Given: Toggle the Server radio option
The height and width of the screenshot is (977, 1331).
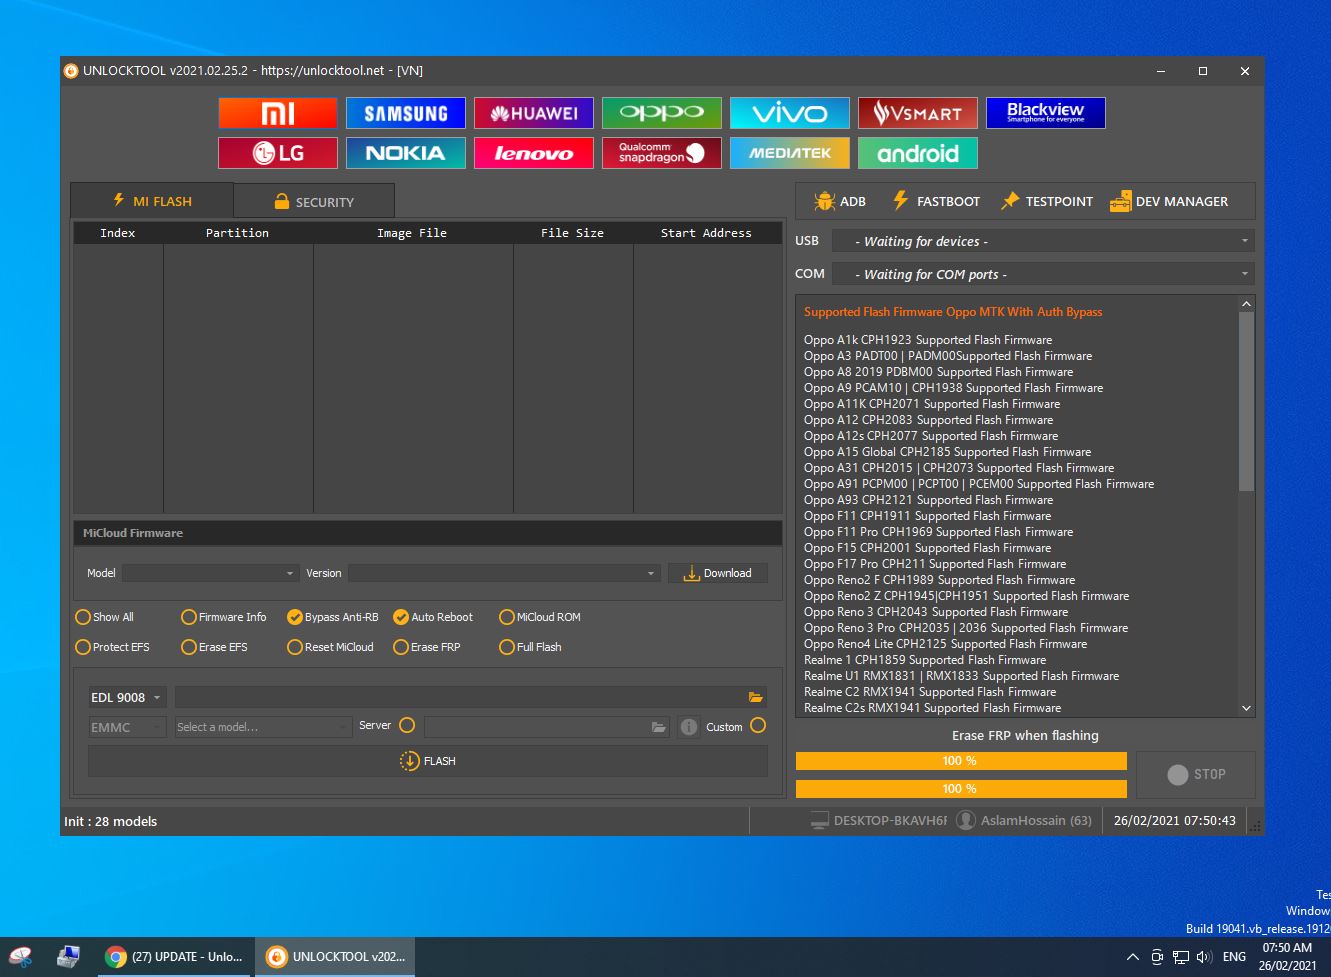Looking at the screenshot, I should pyautogui.click(x=407, y=725).
